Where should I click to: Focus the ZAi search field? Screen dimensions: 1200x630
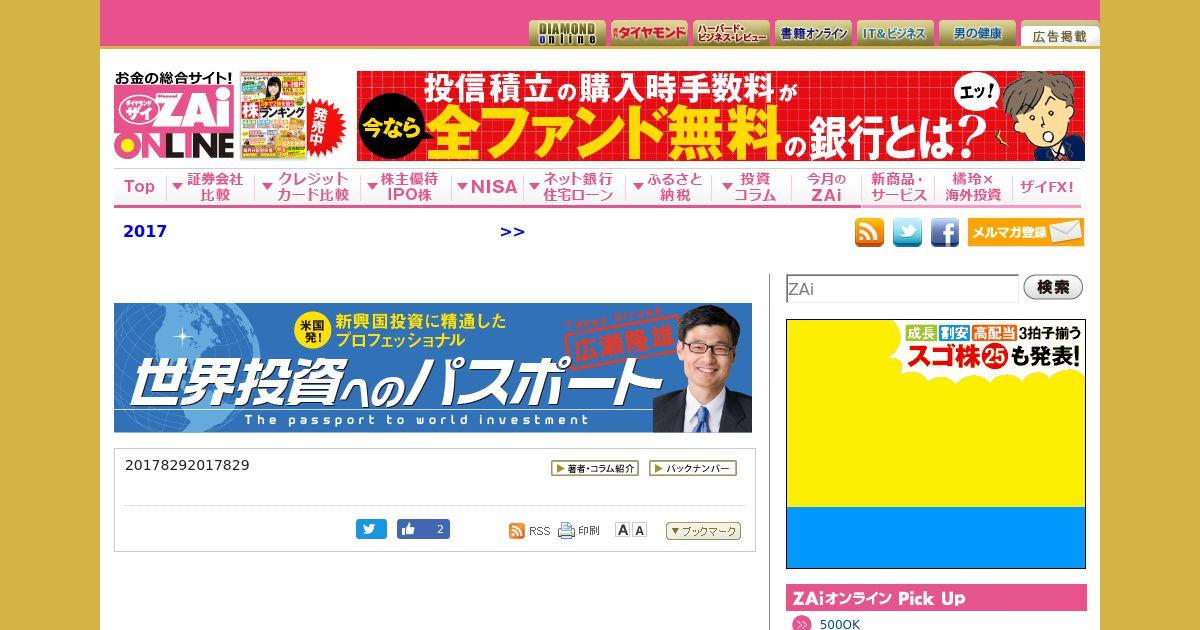tap(902, 289)
